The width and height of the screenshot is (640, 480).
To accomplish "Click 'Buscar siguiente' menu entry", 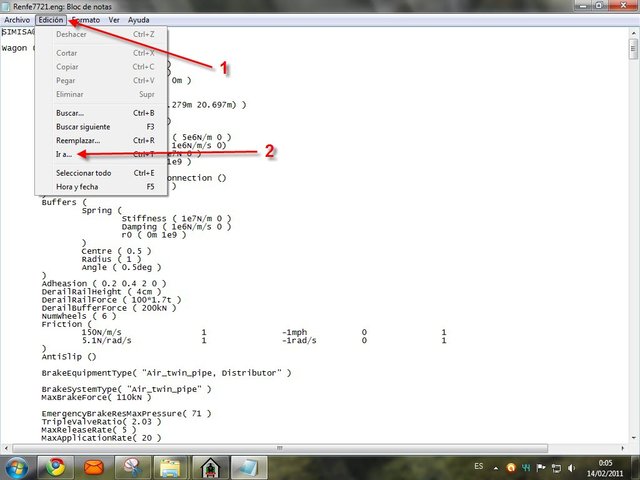I will 83,127.
